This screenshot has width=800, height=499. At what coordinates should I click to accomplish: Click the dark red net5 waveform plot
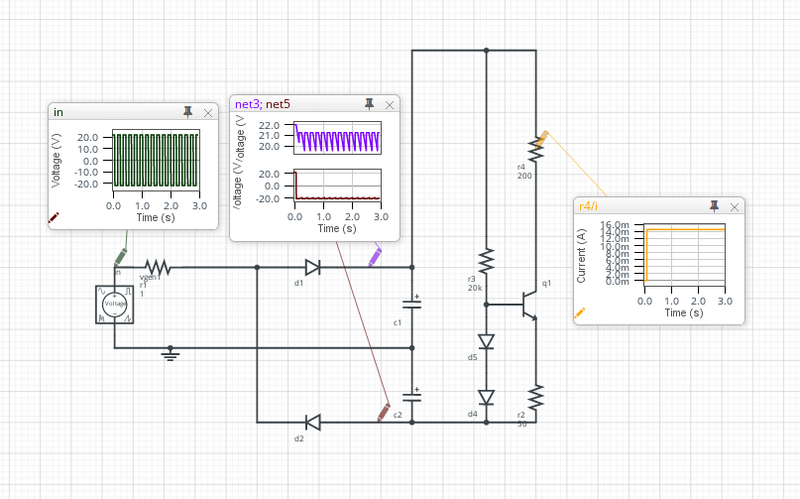pyautogui.click(x=337, y=186)
